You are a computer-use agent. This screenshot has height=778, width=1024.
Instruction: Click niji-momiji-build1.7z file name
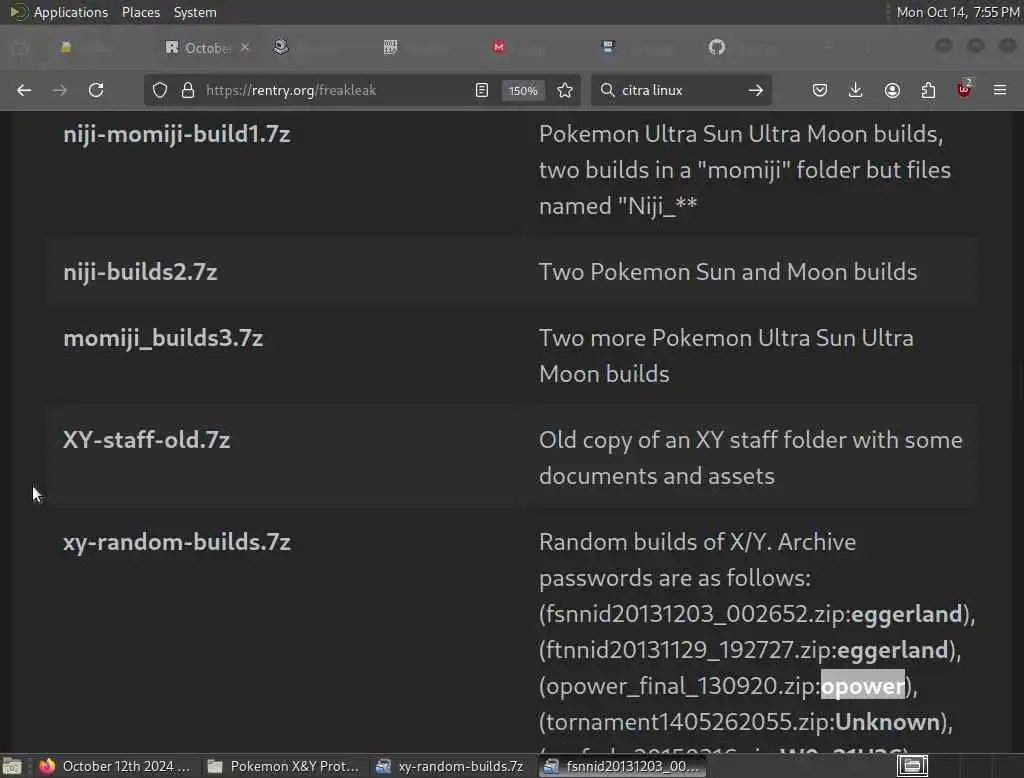(176, 134)
